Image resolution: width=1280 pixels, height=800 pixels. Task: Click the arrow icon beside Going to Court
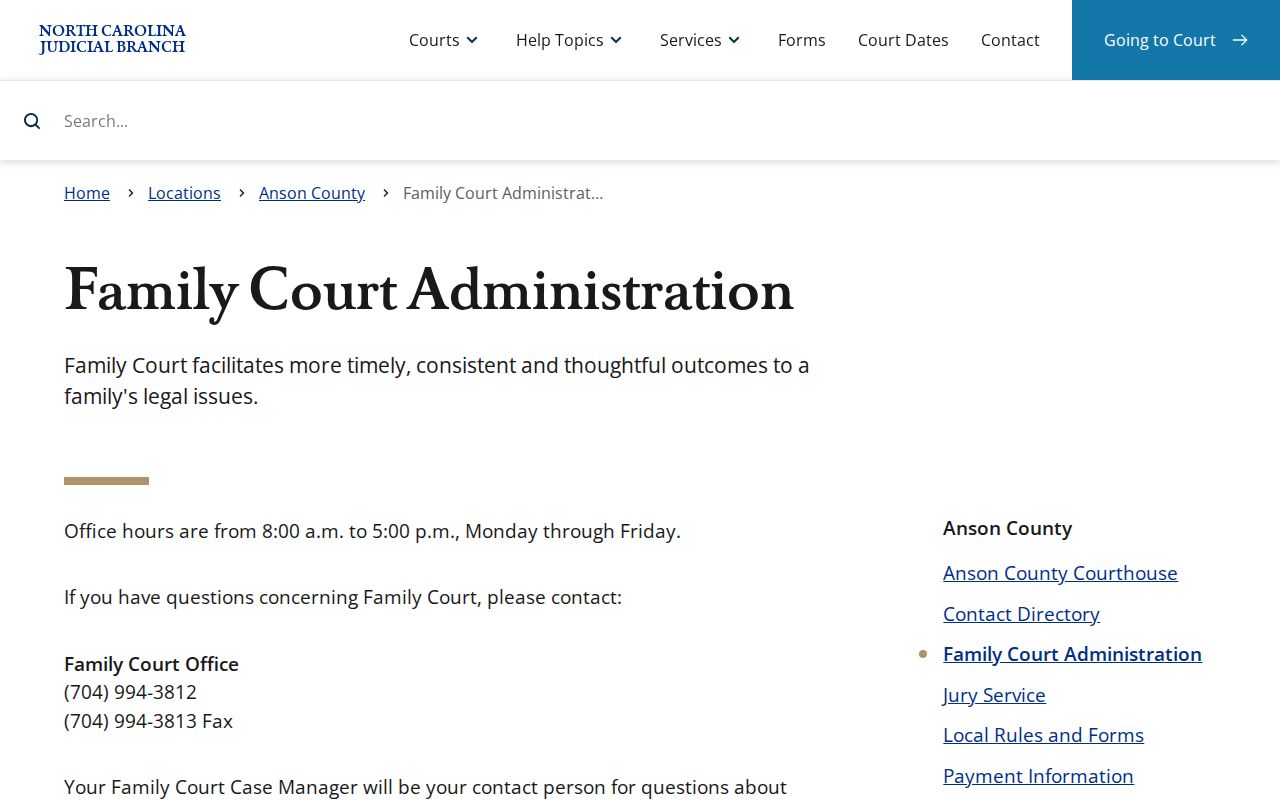(1240, 40)
